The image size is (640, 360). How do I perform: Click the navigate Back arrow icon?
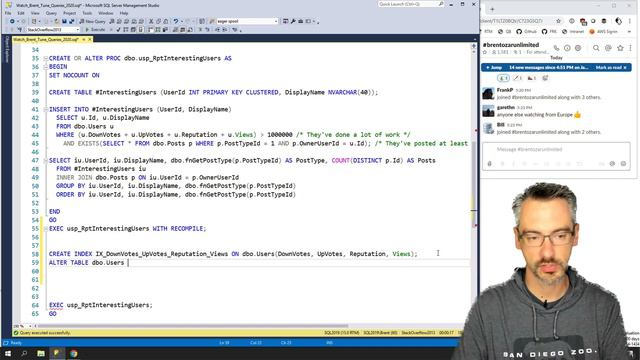tap(13, 21)
